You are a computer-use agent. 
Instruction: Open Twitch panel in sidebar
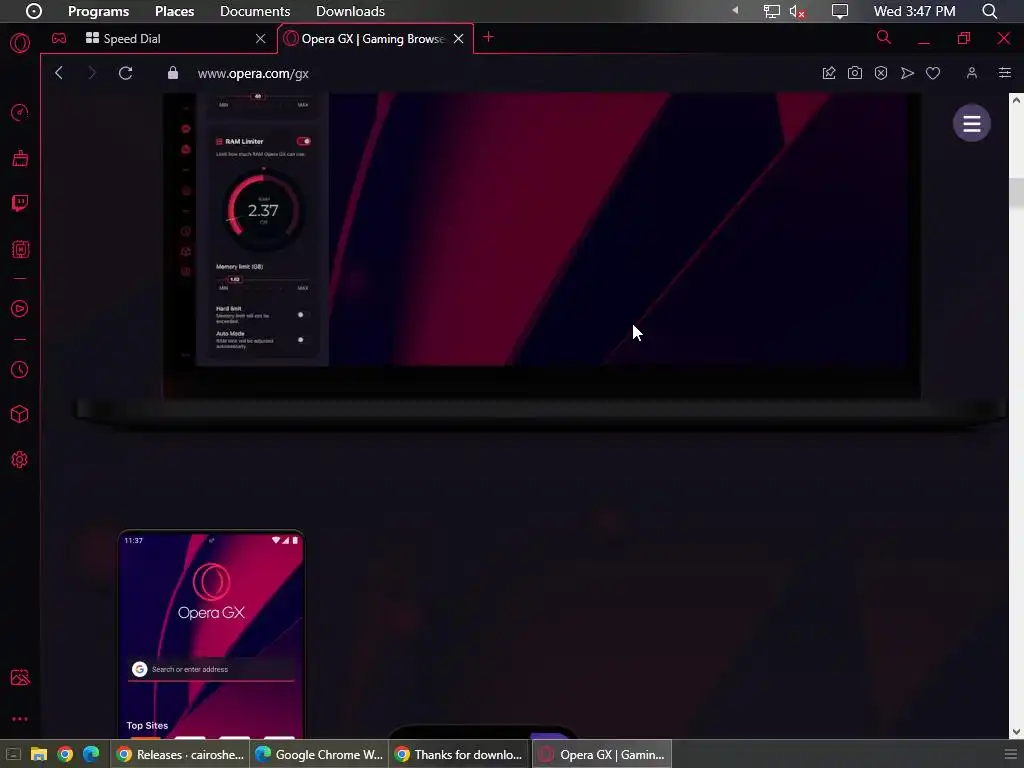(20, 203)
